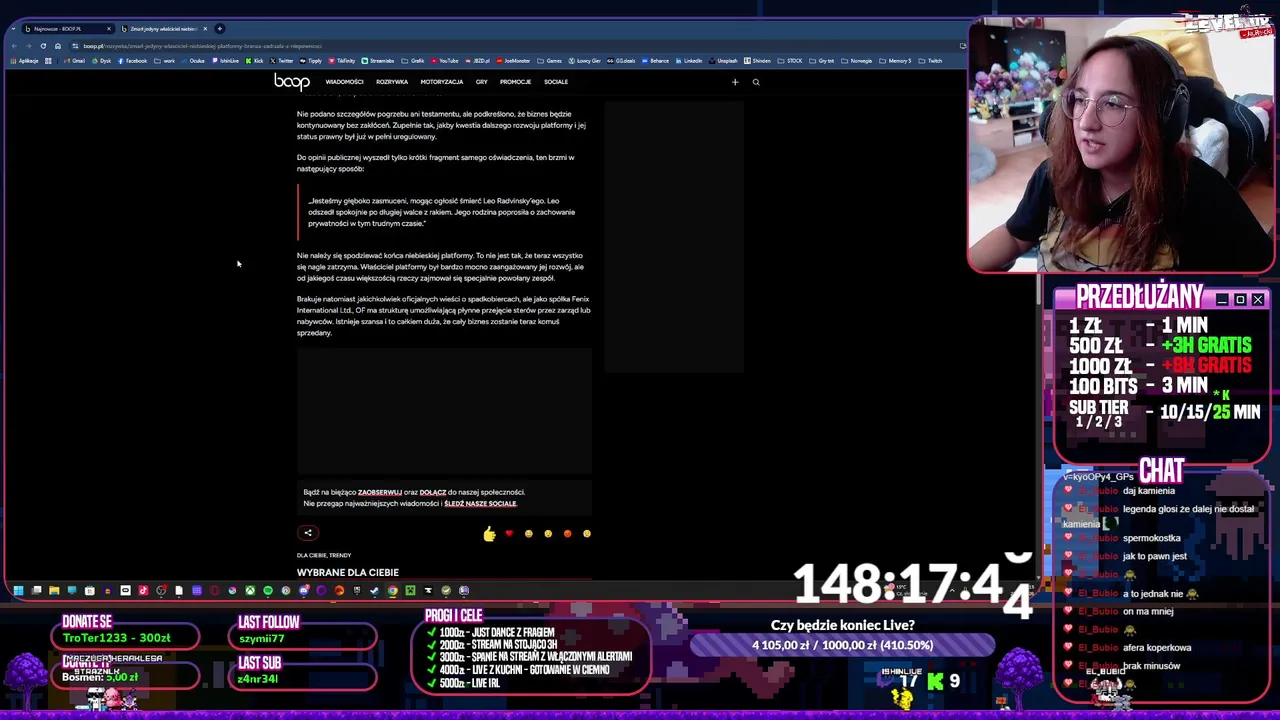Image resolution: width=1280 pixels, height=720 pixels.
Task: Open the MOTORYZACJA menu
Action: coord(441,82)
